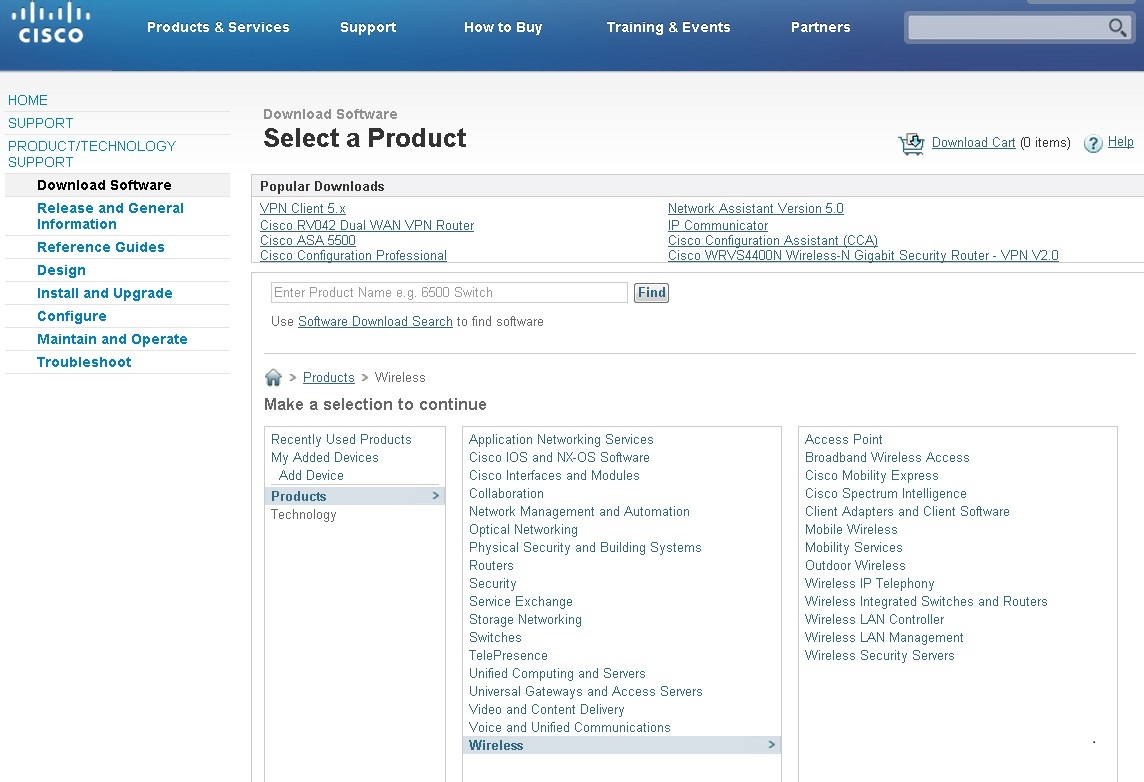Open Network Assistant Version 5.0 link
The image size is (1144, 782).
755,209
